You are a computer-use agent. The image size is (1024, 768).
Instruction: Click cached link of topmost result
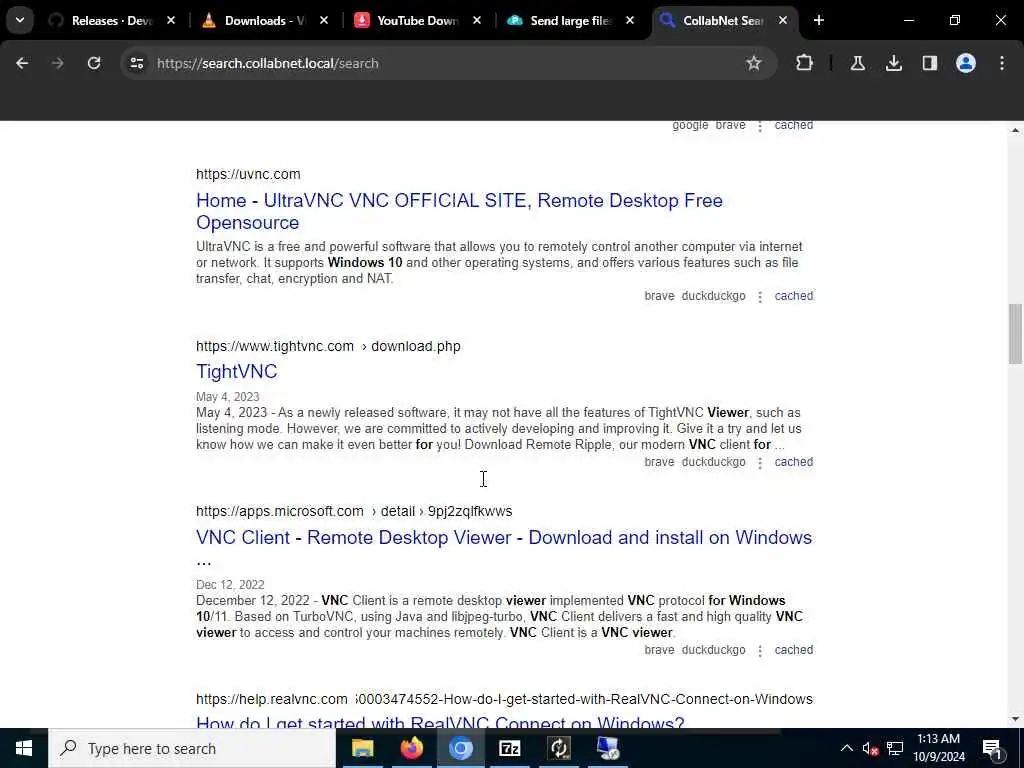click(x=793, y=125)
